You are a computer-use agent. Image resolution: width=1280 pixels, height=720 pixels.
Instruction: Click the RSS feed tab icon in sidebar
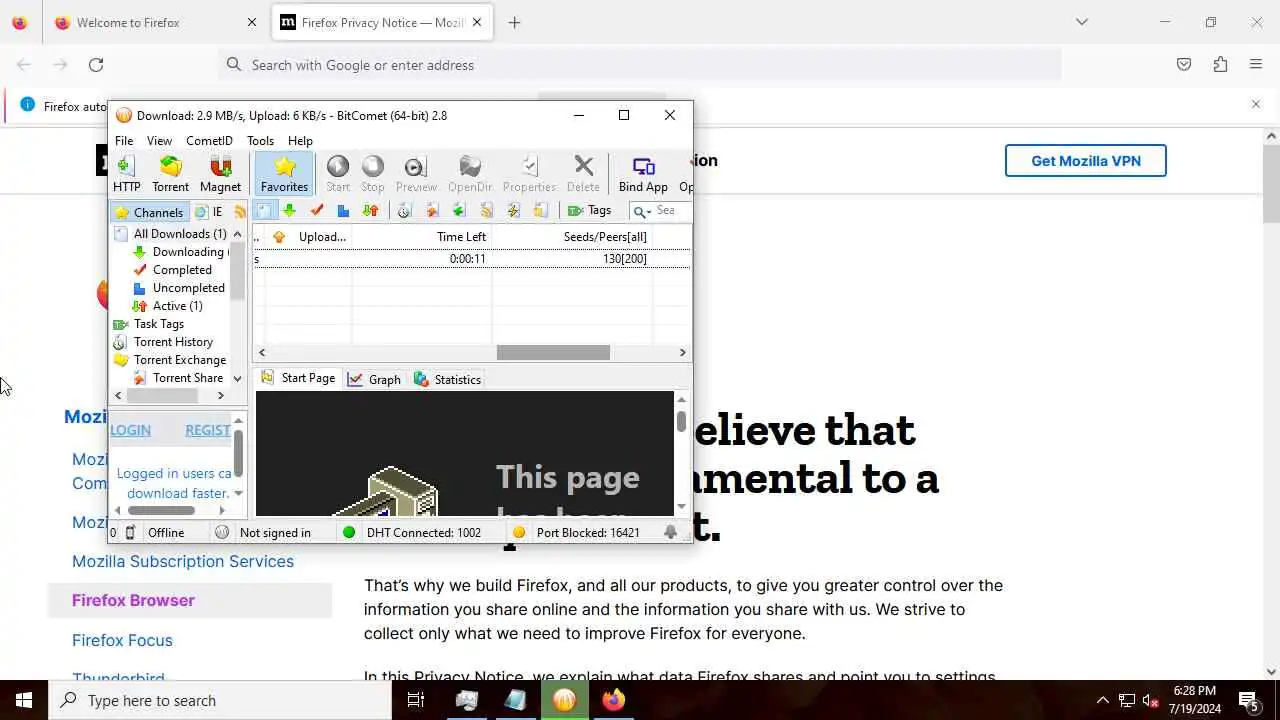(240, 212)
